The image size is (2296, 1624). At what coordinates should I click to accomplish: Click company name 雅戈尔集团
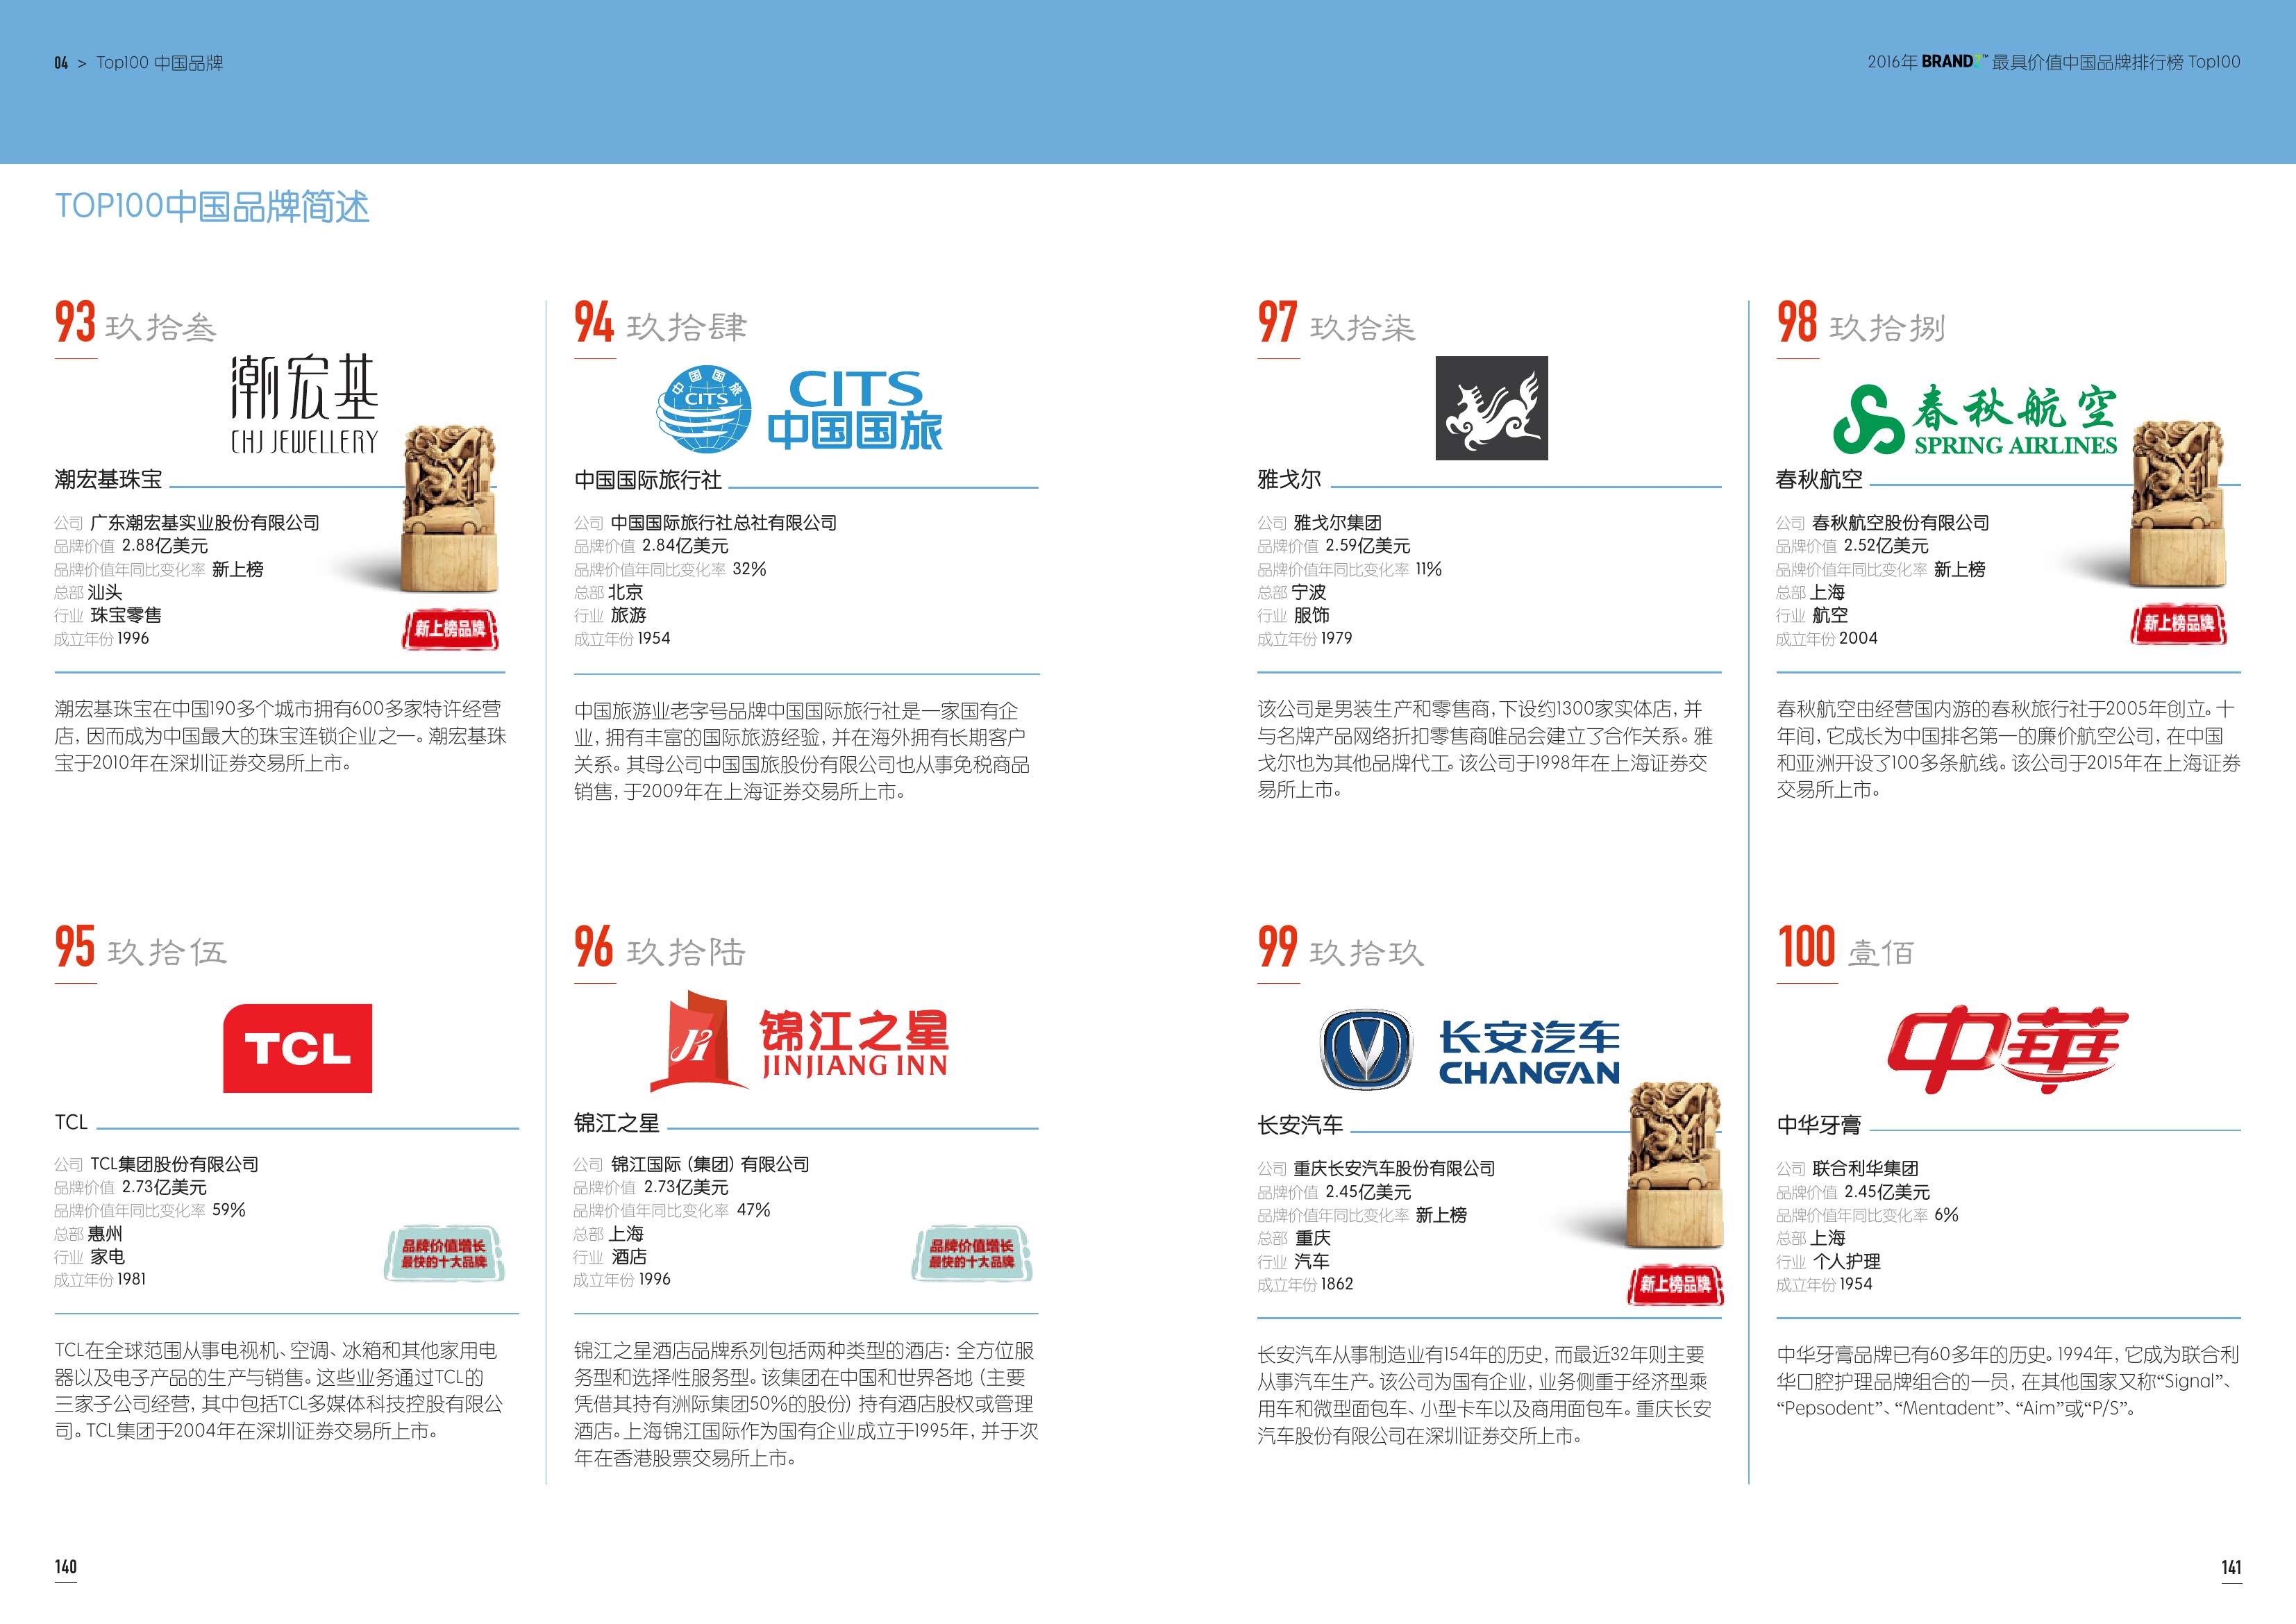[x=1338, y=523]
